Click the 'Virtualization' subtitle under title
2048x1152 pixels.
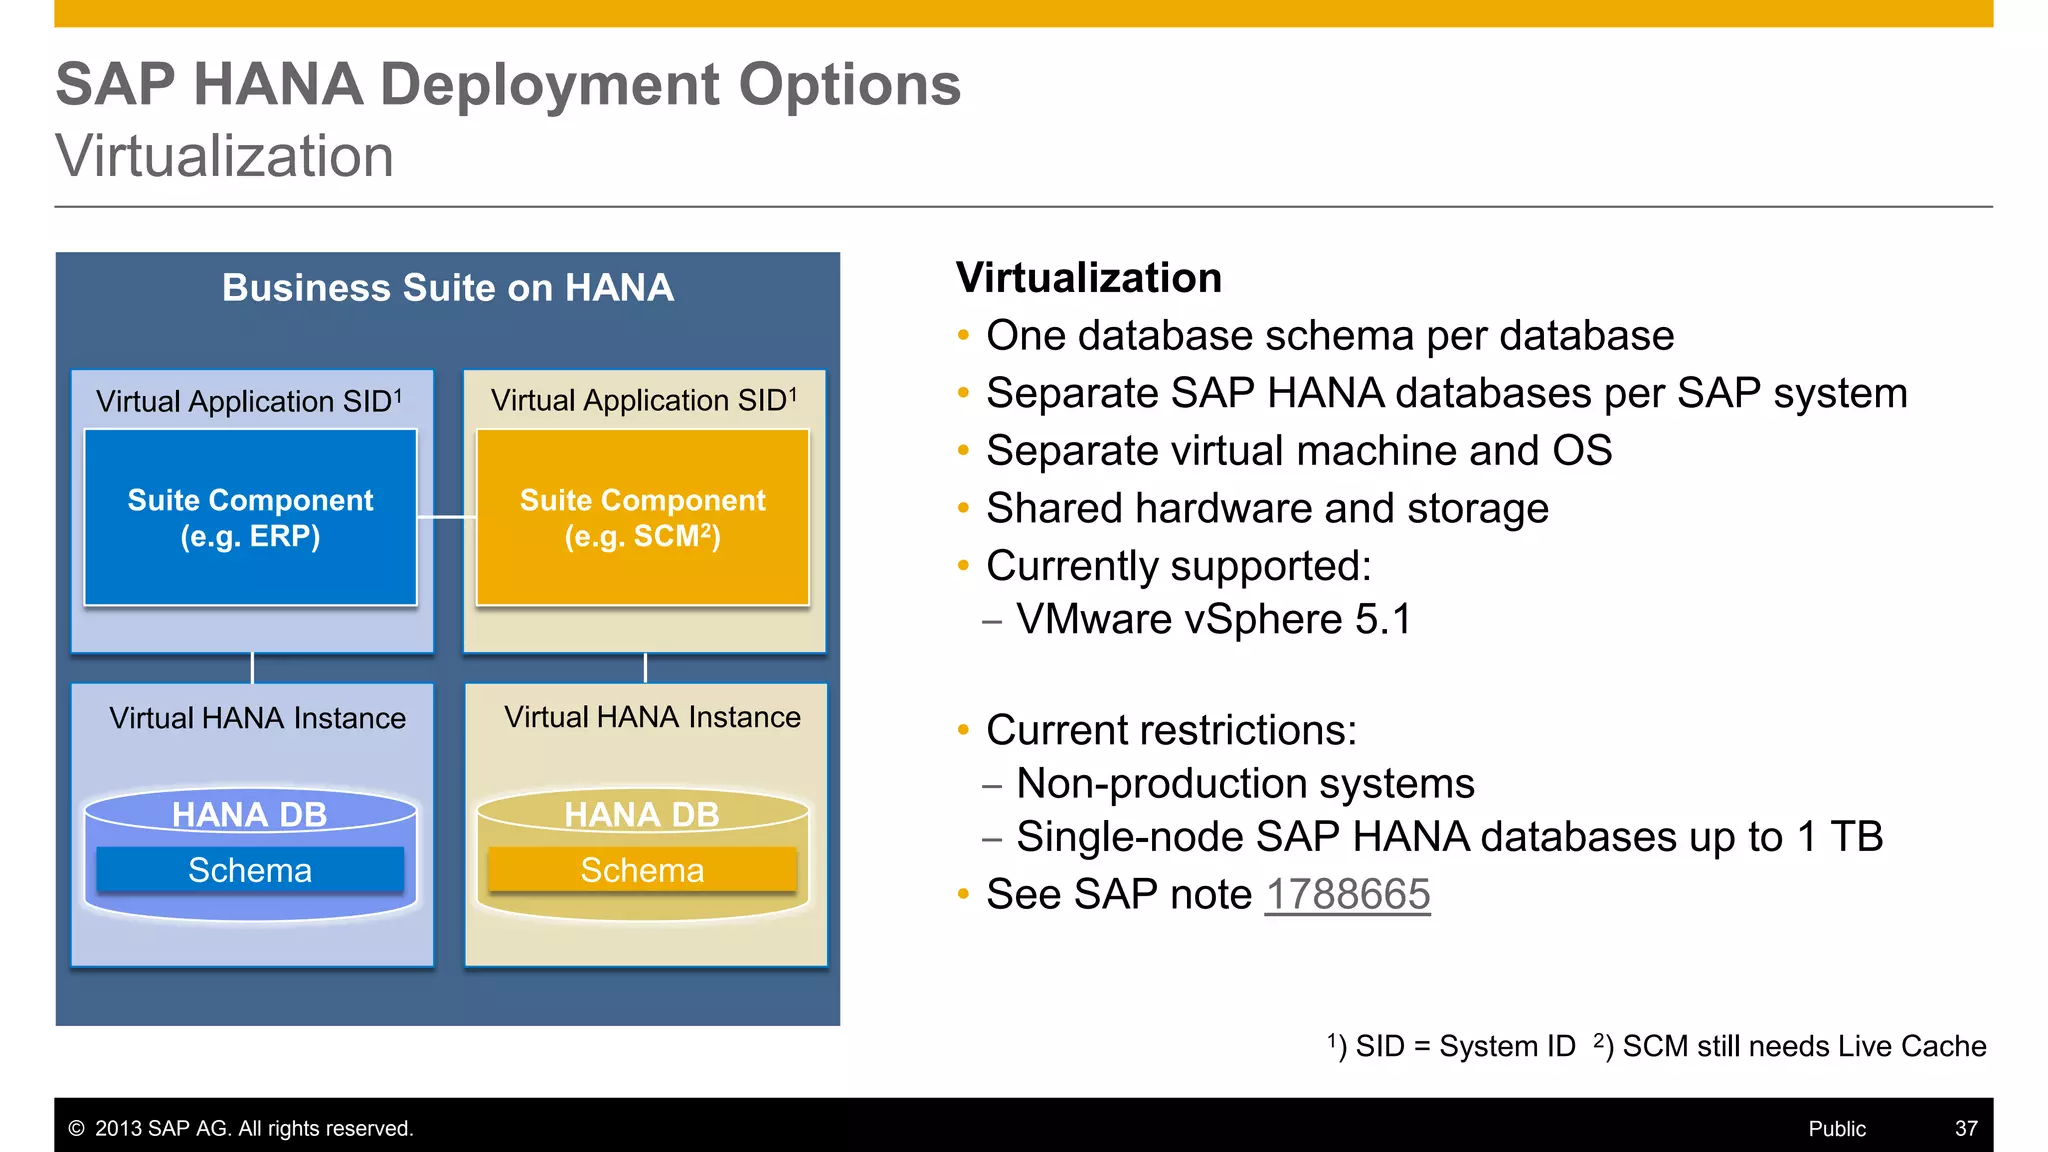coord(225,156)
